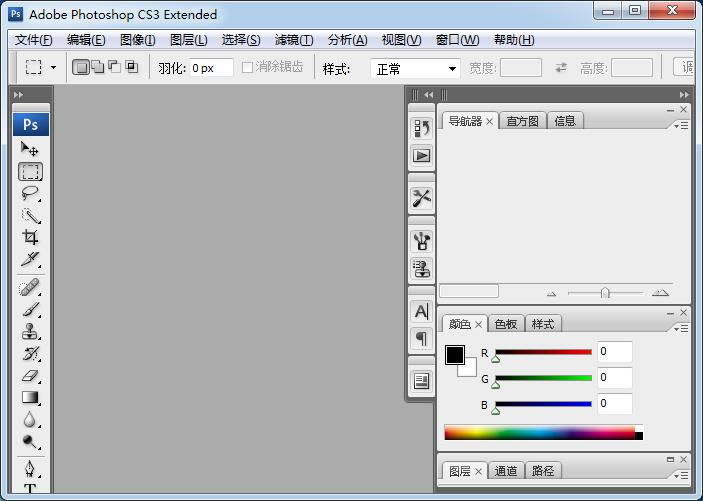Open the Layer Comps panel icon
703x501 pixels.
click(x=421, y=381)
